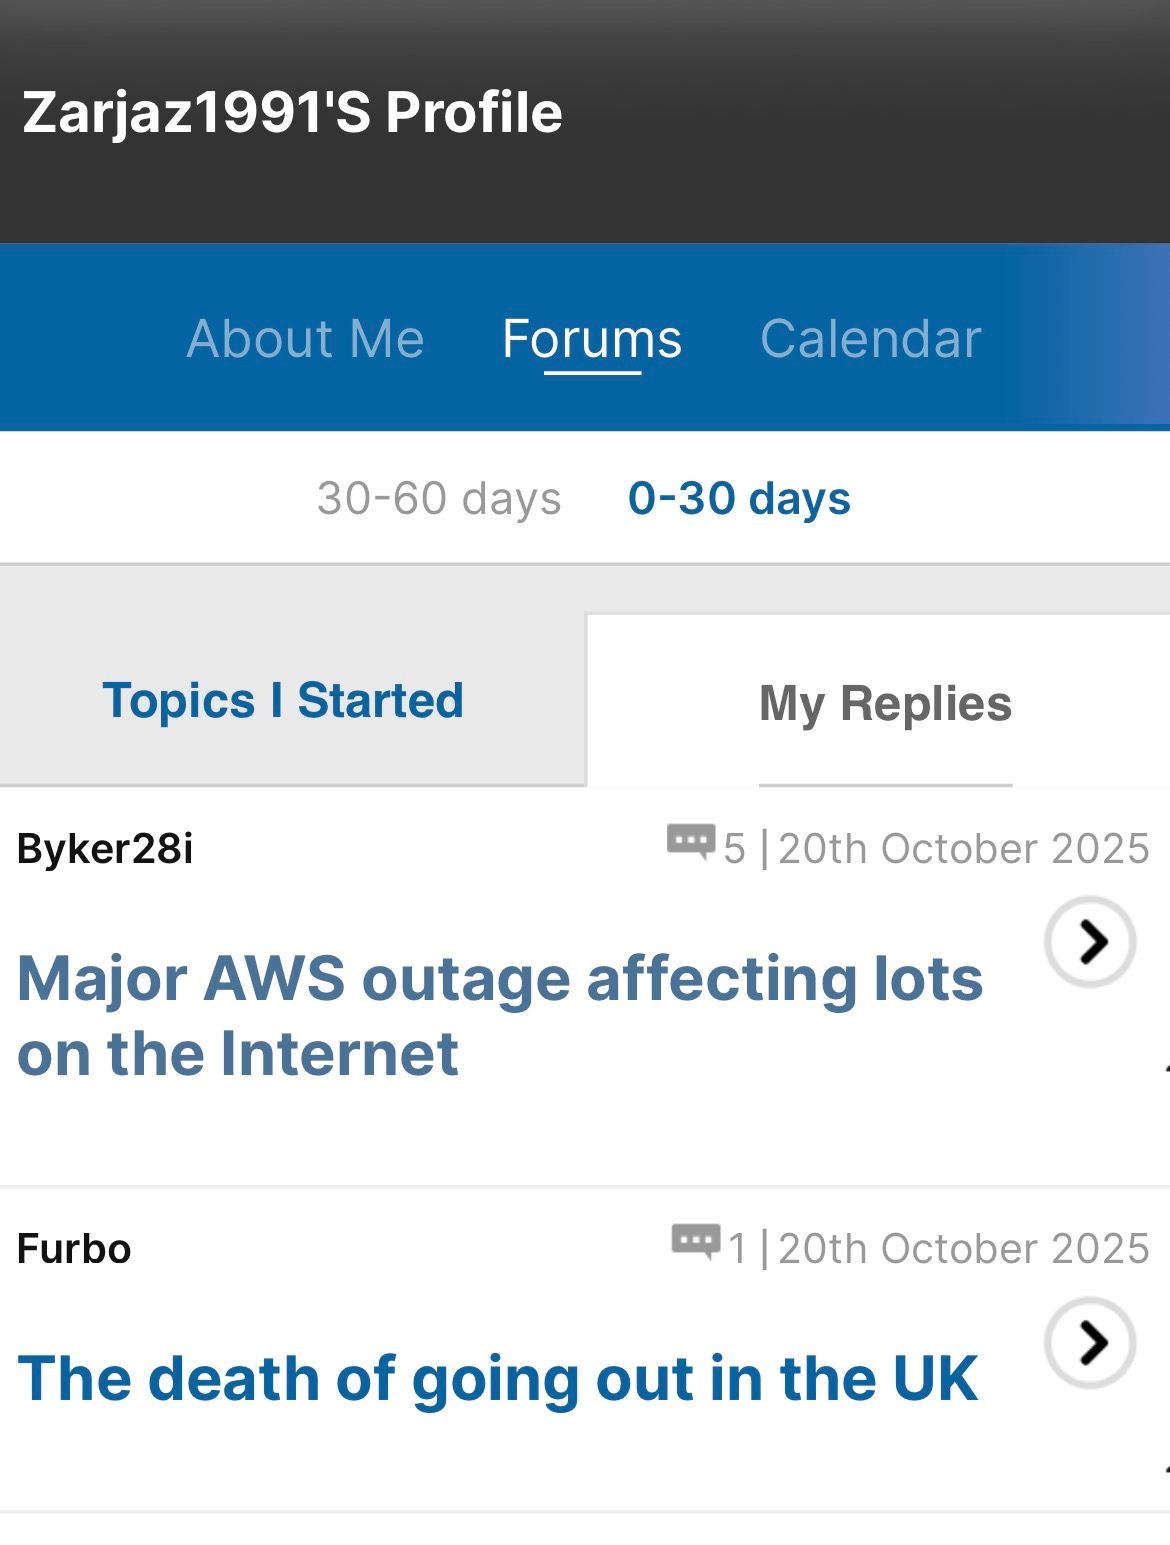Click the Furbo username
This screenshot has height=1545, width=1170.
[74, 1249]
